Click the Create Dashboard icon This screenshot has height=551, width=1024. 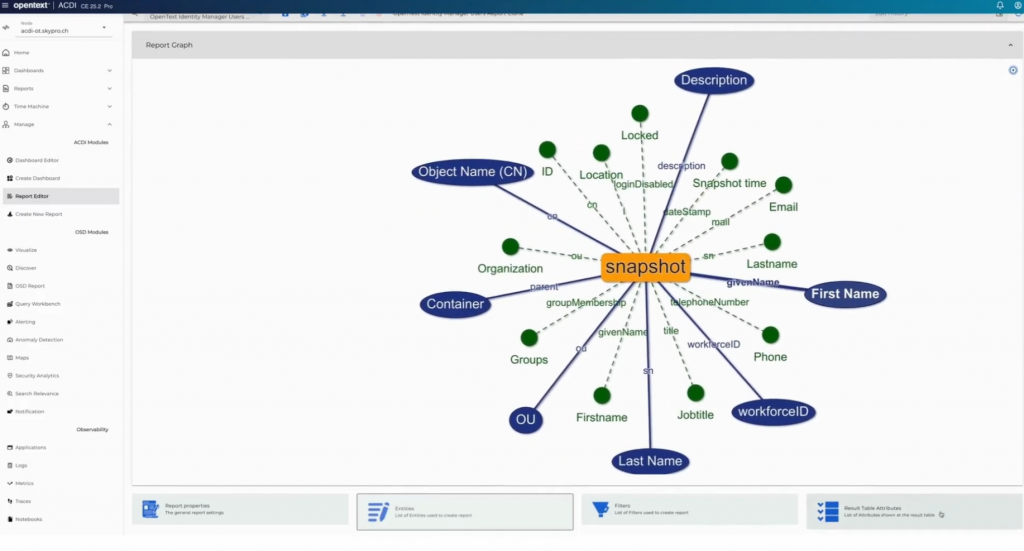coord(10,178)
